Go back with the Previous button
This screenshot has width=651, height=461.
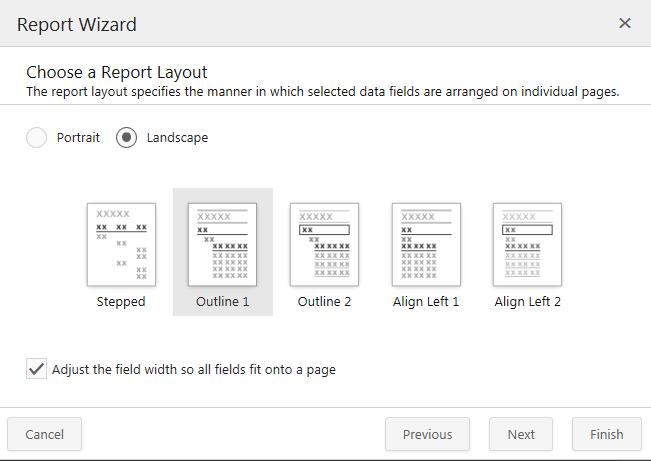click(427, 434)
